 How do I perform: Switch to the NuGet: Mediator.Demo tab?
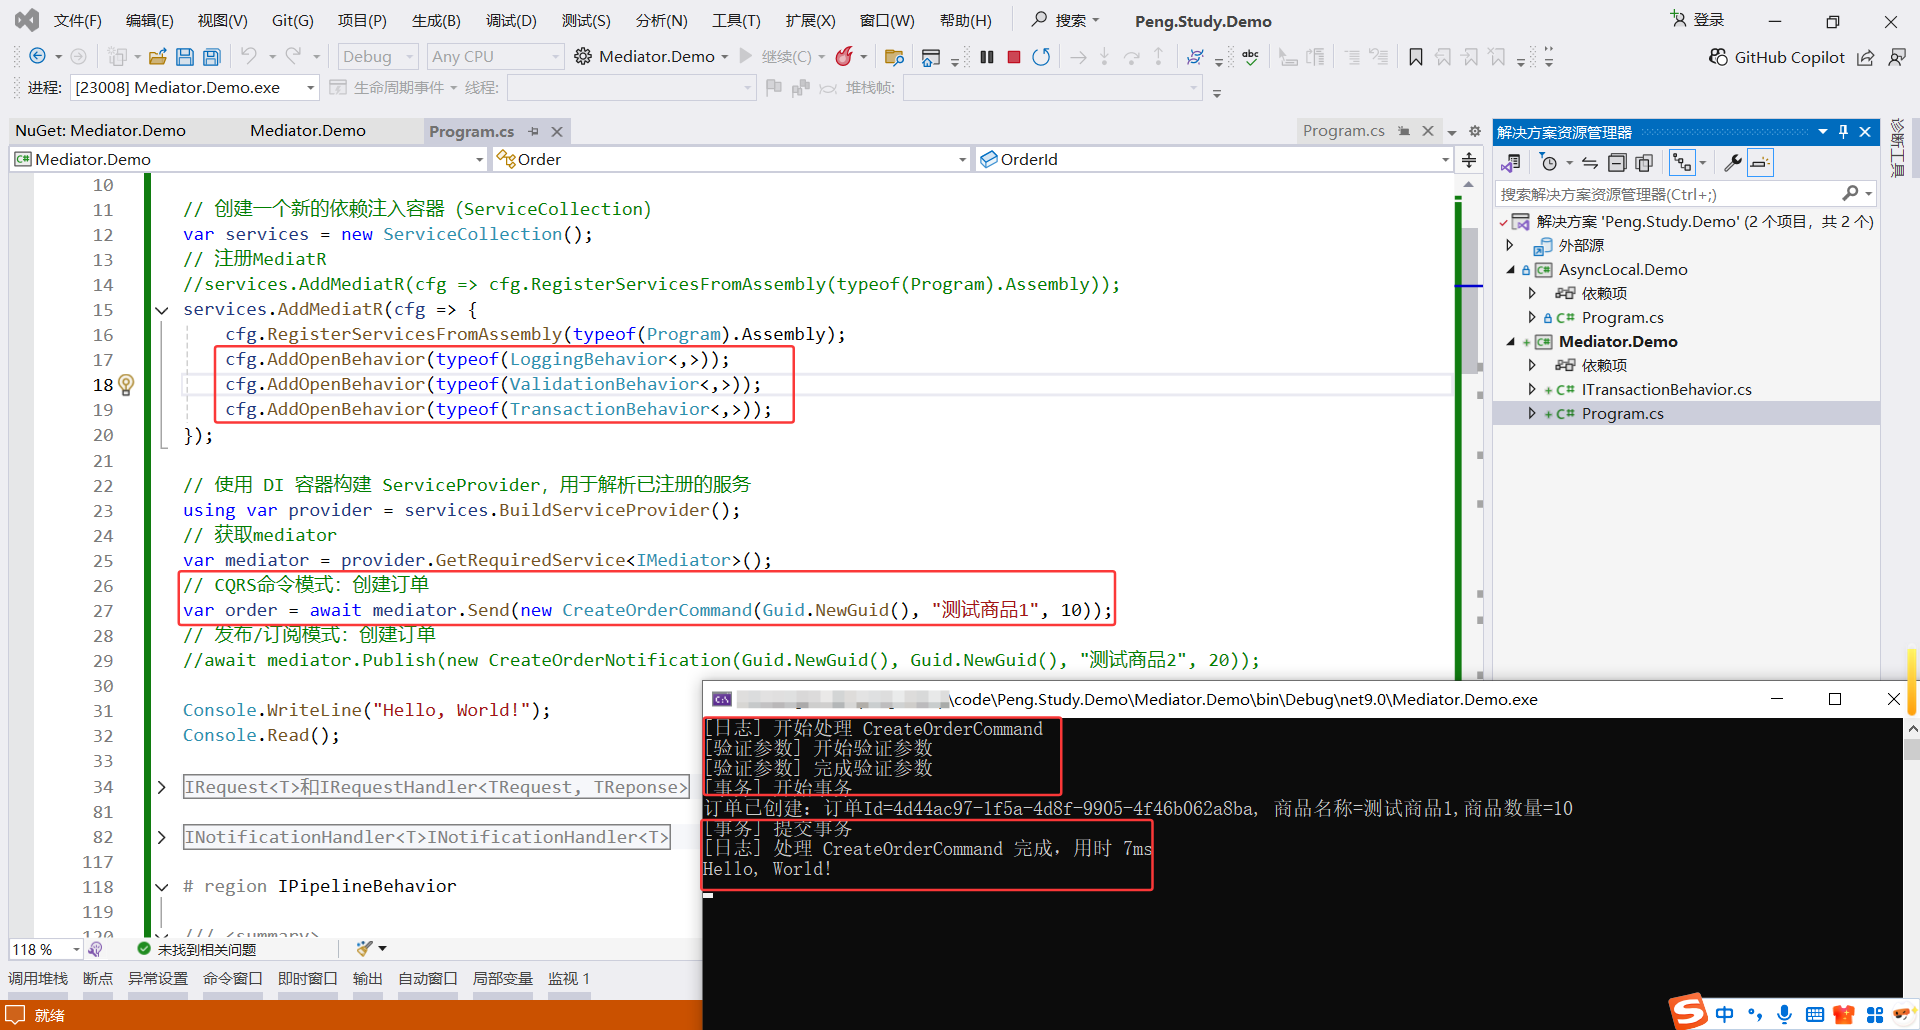click(100, 131)
